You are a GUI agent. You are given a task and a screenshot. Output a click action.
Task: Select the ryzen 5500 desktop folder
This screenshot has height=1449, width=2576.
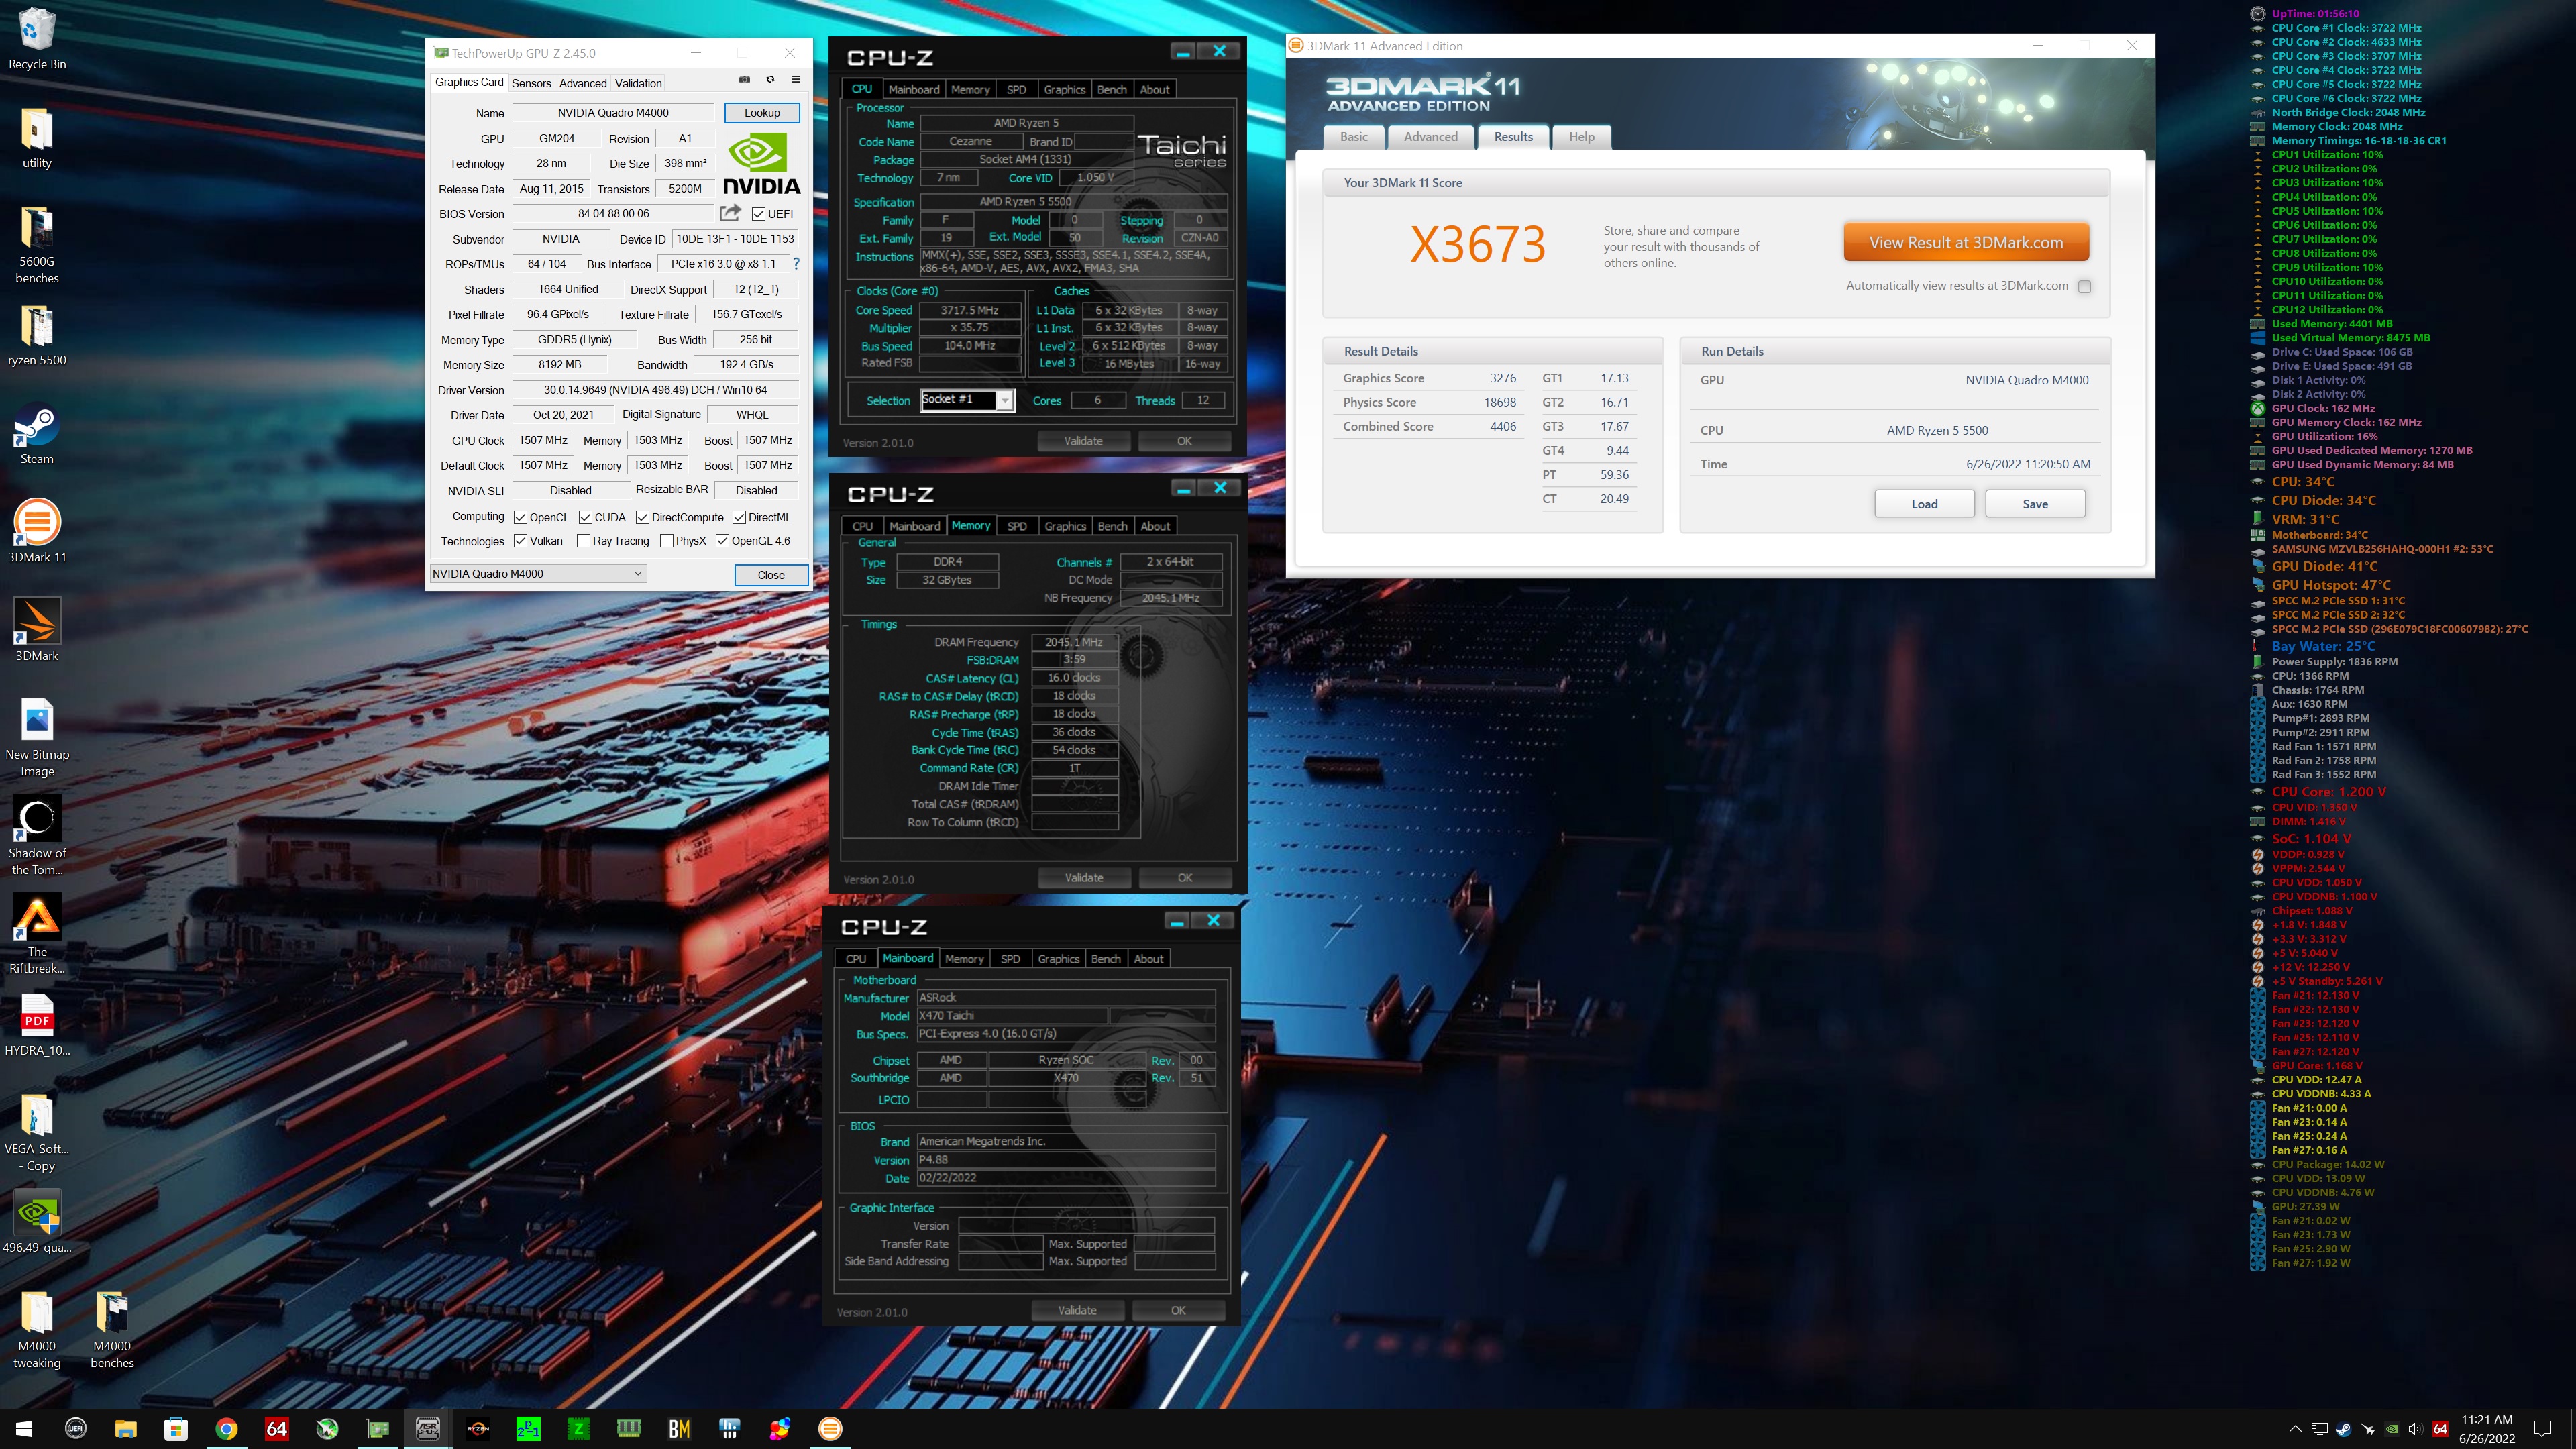37,336
